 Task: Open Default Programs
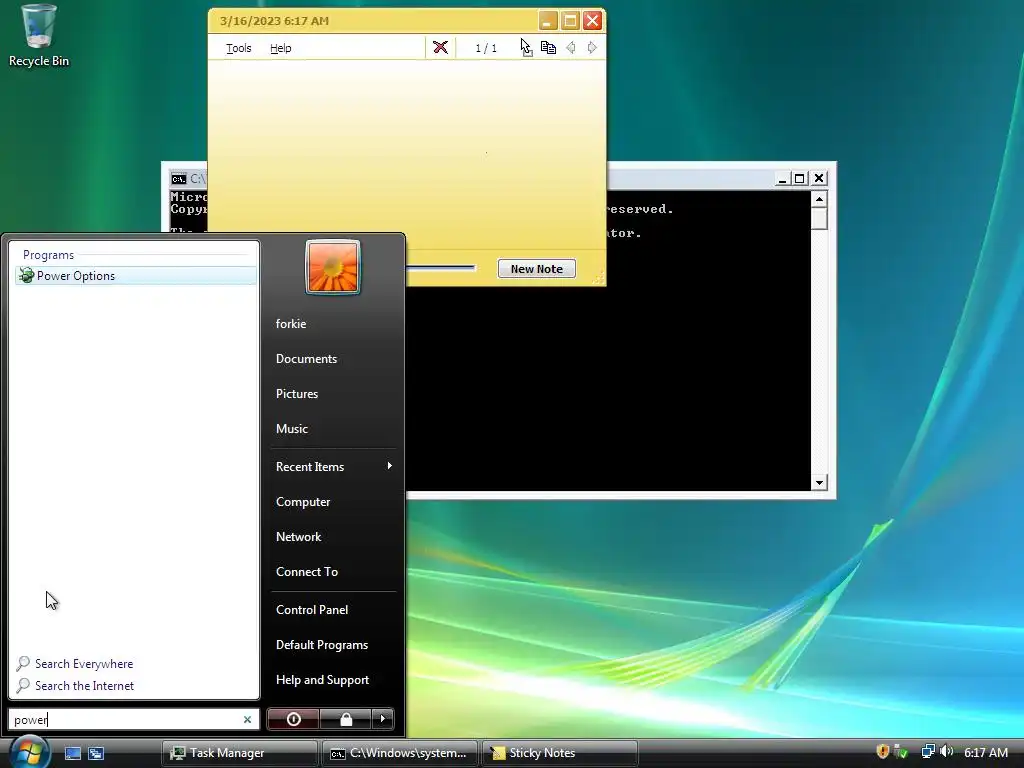coord(322,645)
